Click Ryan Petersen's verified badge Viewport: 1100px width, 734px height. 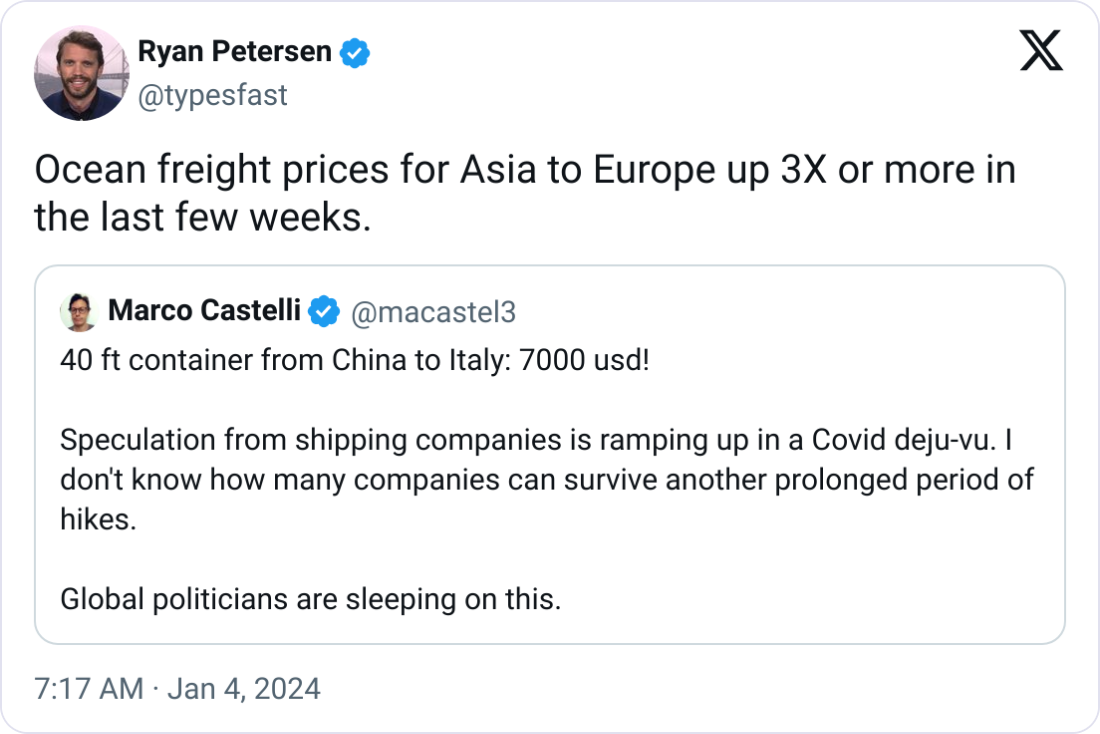(x=355, y=53)
